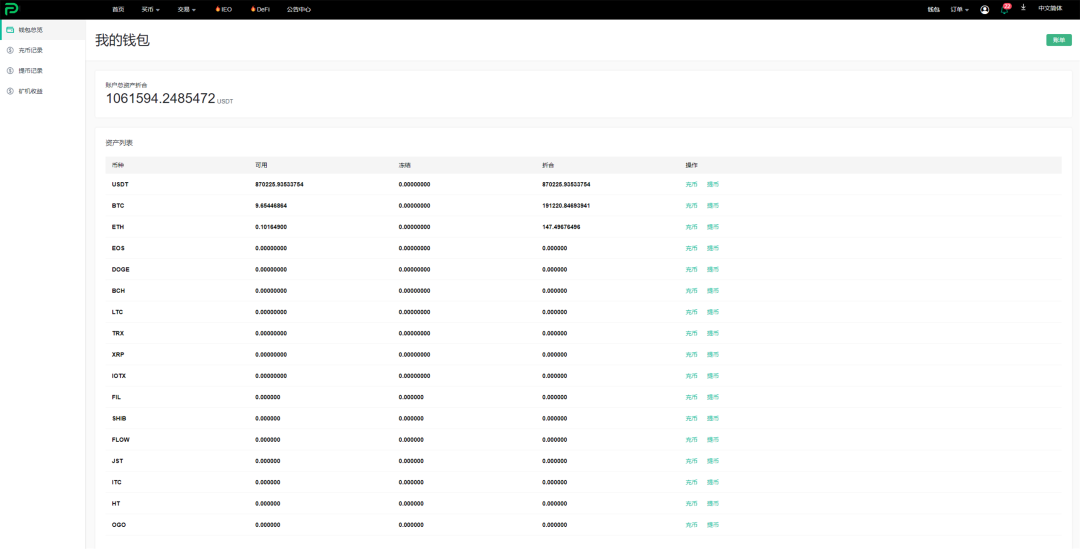Expand the 订单 dropdown menu
Screen dimensions: 1080x549
click(959, 10)
